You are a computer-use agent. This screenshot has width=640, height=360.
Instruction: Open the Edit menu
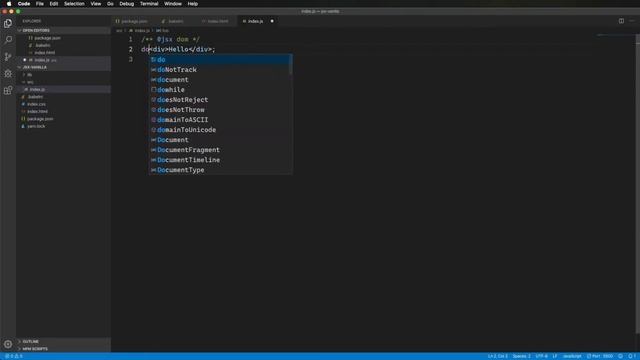[x=53, y=4]
